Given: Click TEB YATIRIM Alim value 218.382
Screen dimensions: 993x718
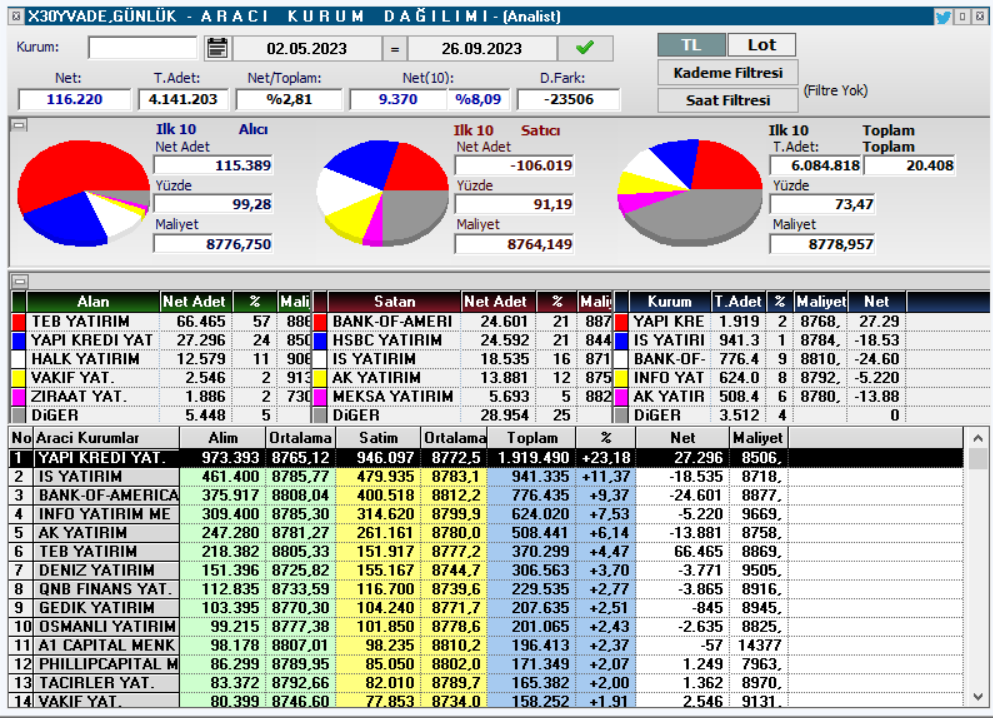Looking at the screenshot, I should pyautogui.click(x=222, y=551).
